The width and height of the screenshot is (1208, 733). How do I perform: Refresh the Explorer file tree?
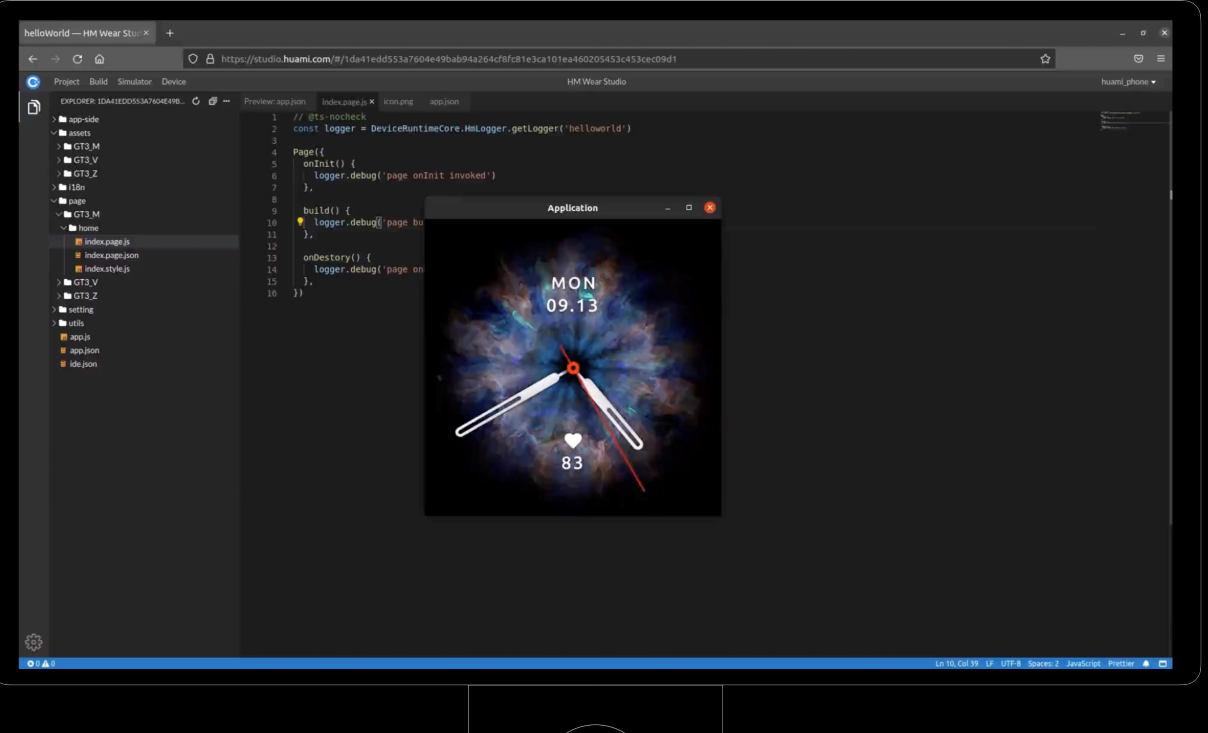pyautogui.click(x=196, y=101)
